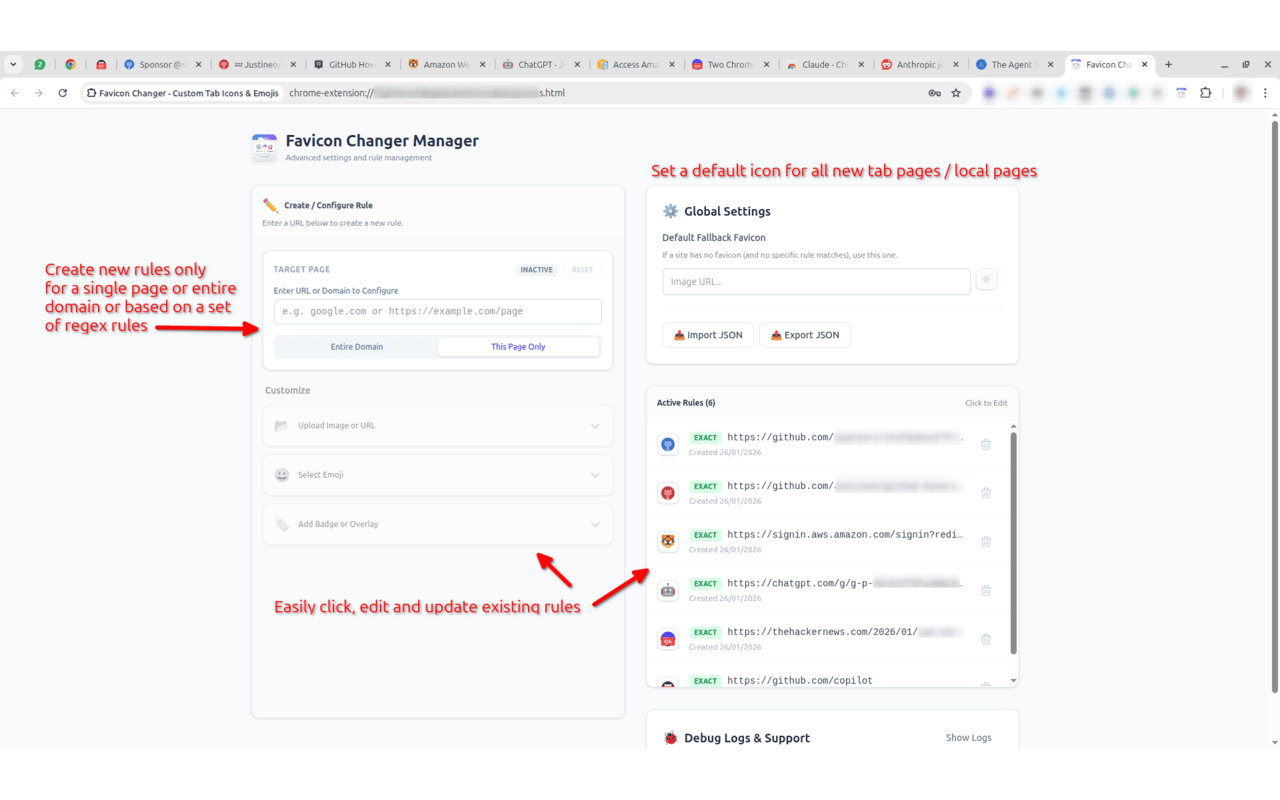The height and width of the screenshot is (800, 1280).
Task: Delete the signin.aws.amazon.com rule
Action: coord(986,542)
